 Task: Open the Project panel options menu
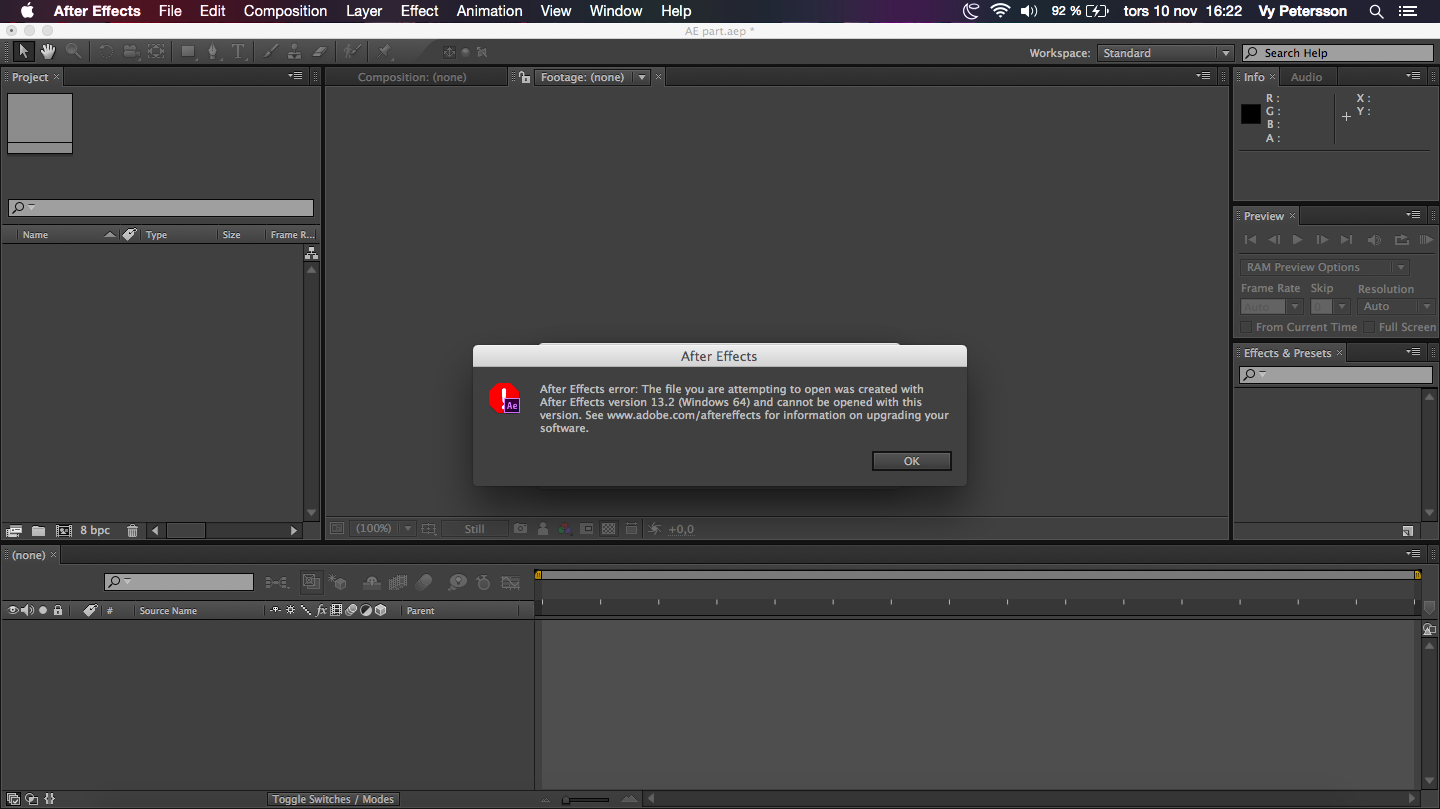tap(295, 76)
